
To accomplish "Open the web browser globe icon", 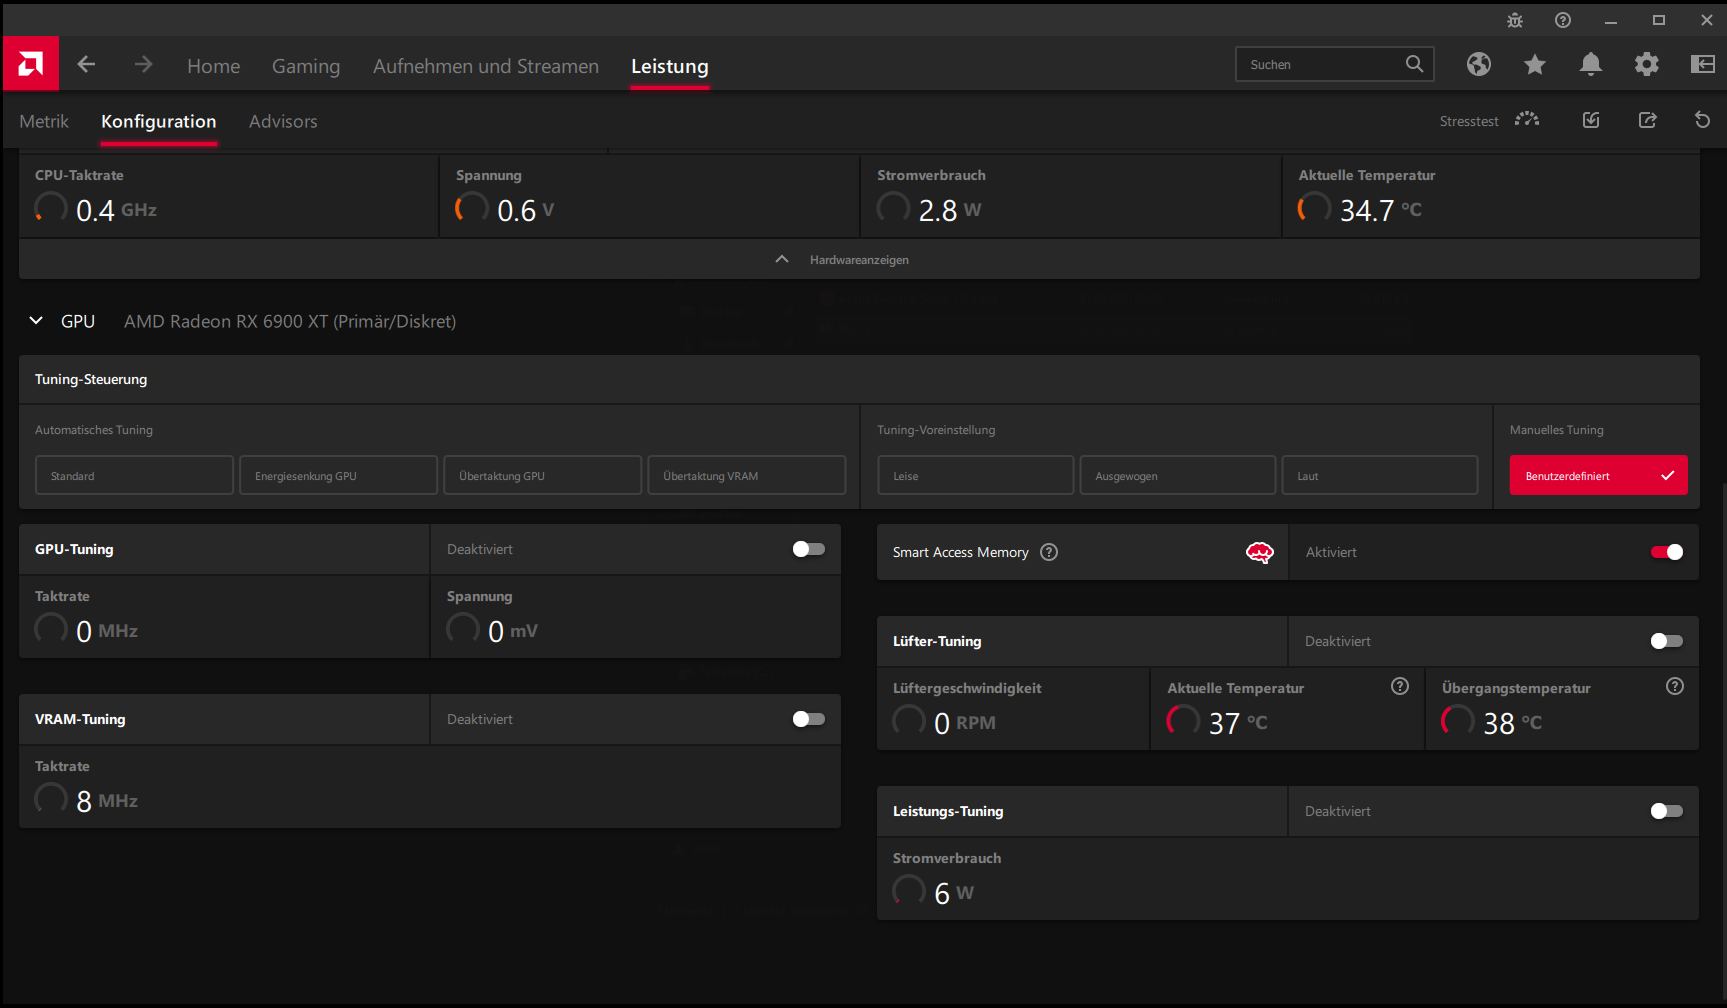I will pyautogui.click(x=1479, y=64).
